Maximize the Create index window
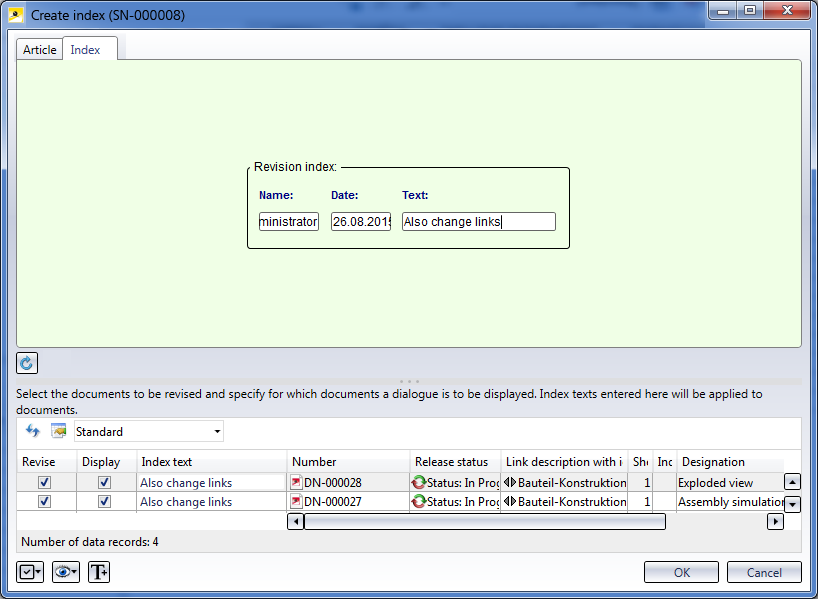This screenshot has width=818, height=599. coord(750,10)
